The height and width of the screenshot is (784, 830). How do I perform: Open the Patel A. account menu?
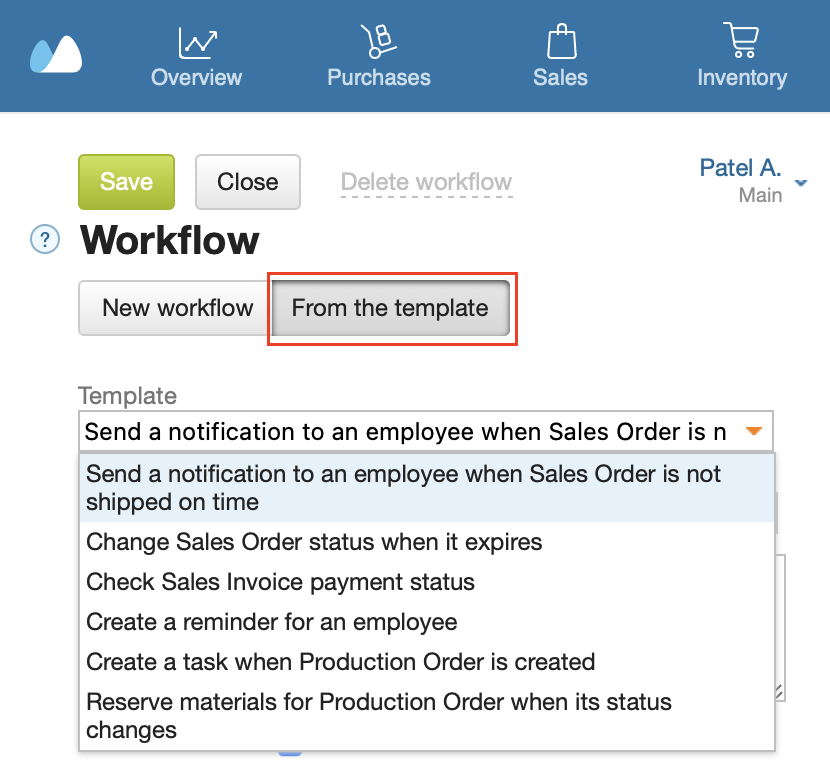pos(740,168)
